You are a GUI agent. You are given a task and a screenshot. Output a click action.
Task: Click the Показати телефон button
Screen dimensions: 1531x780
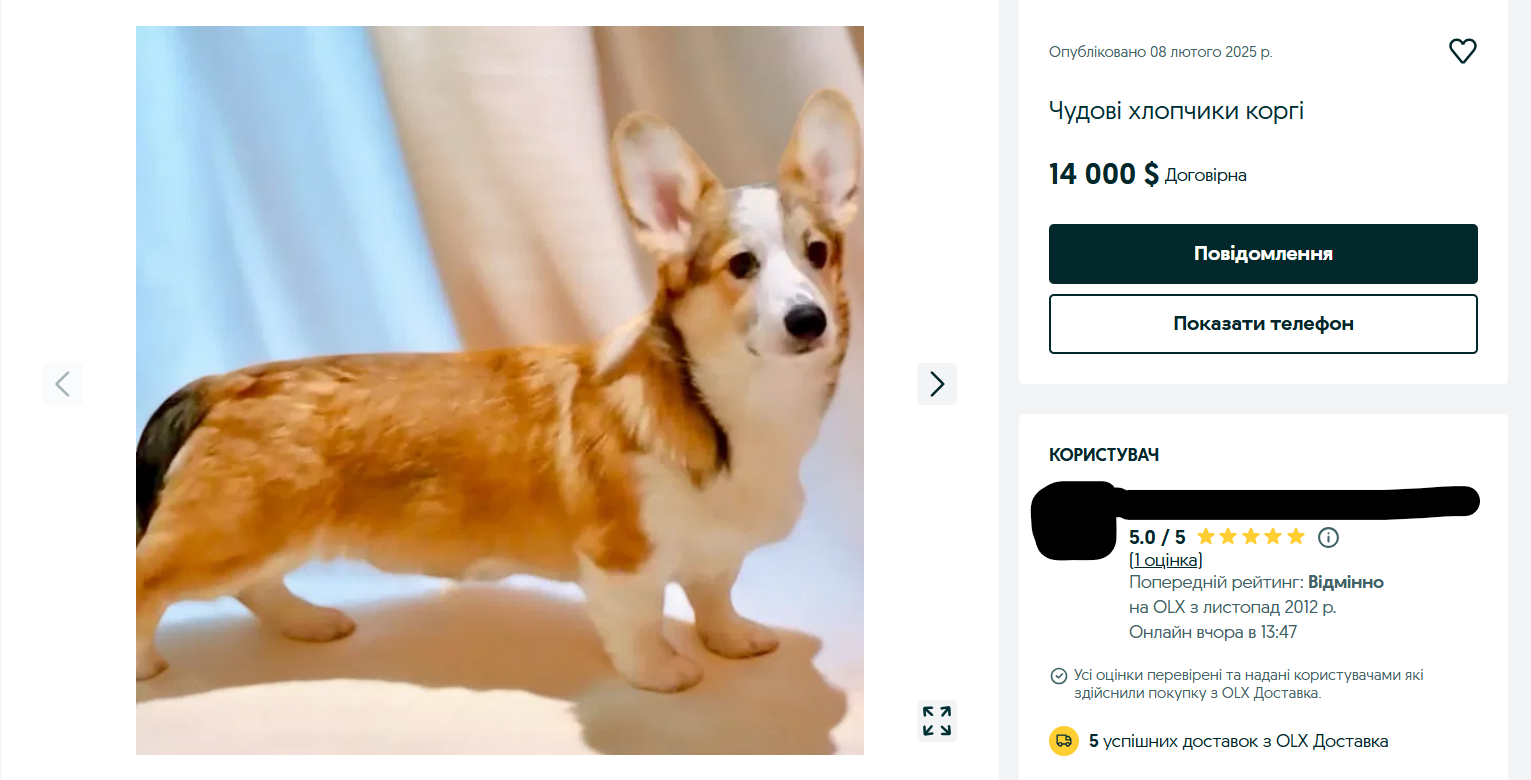point(1263,324)
